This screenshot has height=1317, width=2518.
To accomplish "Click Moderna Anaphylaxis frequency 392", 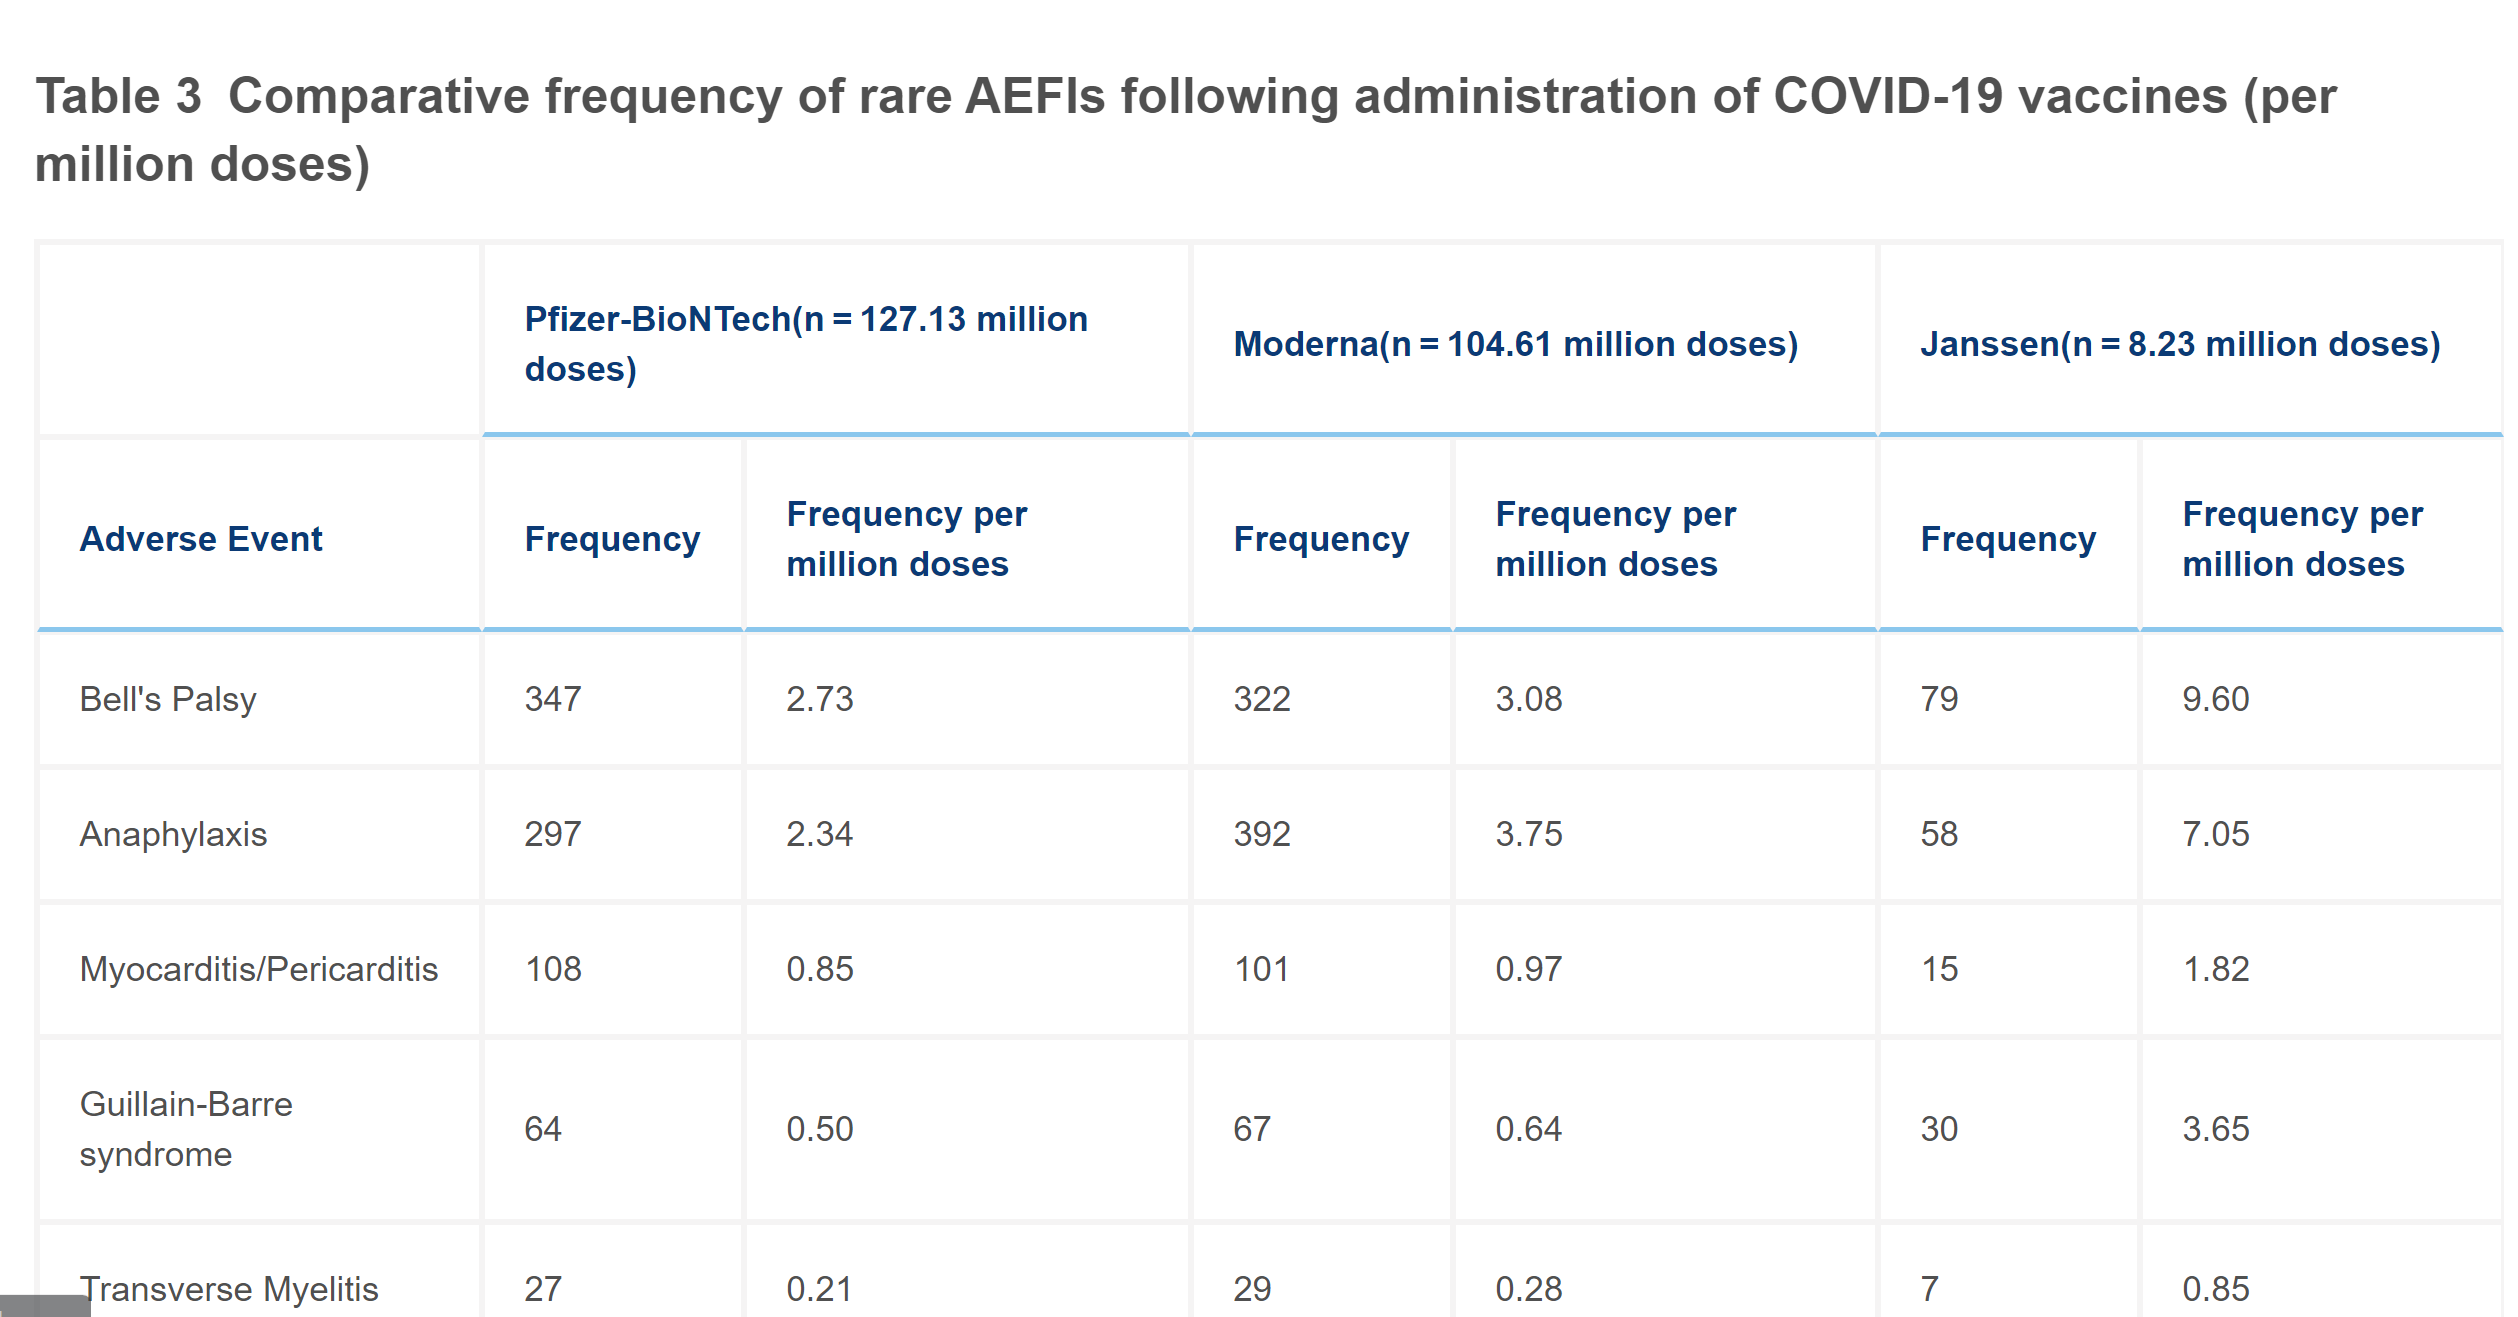I will tap(1262, 834).
